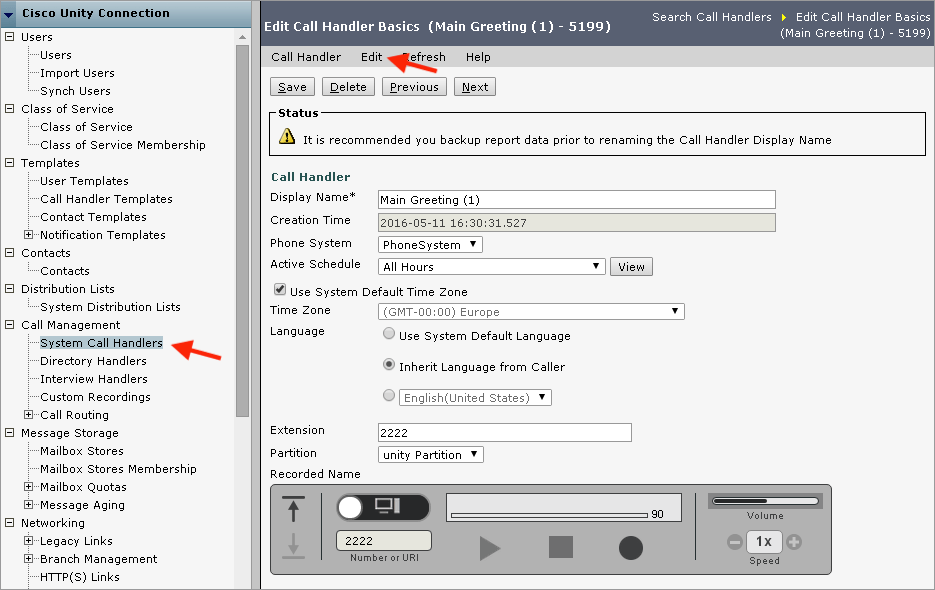This screenshot has height=590, width=935.
Task: Open the Time Zone dropdown
Action: pyautogui.click(x=531, y=311)
